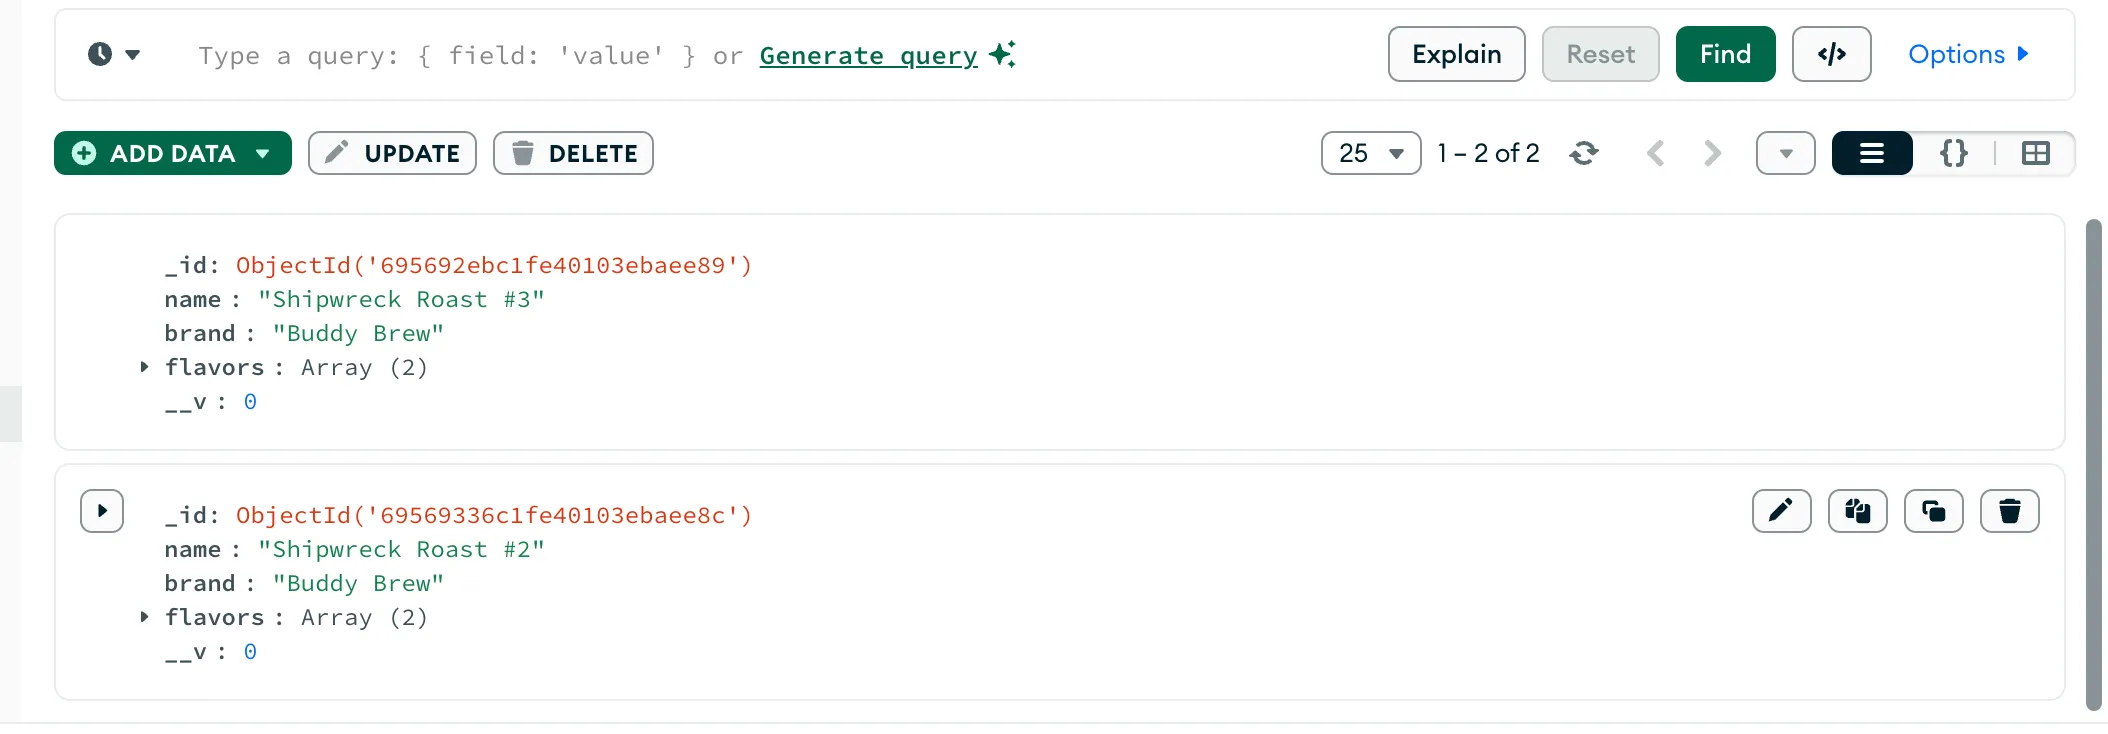Viewport: 2108px width, 734px height.
Task: Click the DELETE button
Action: point(573,153)
